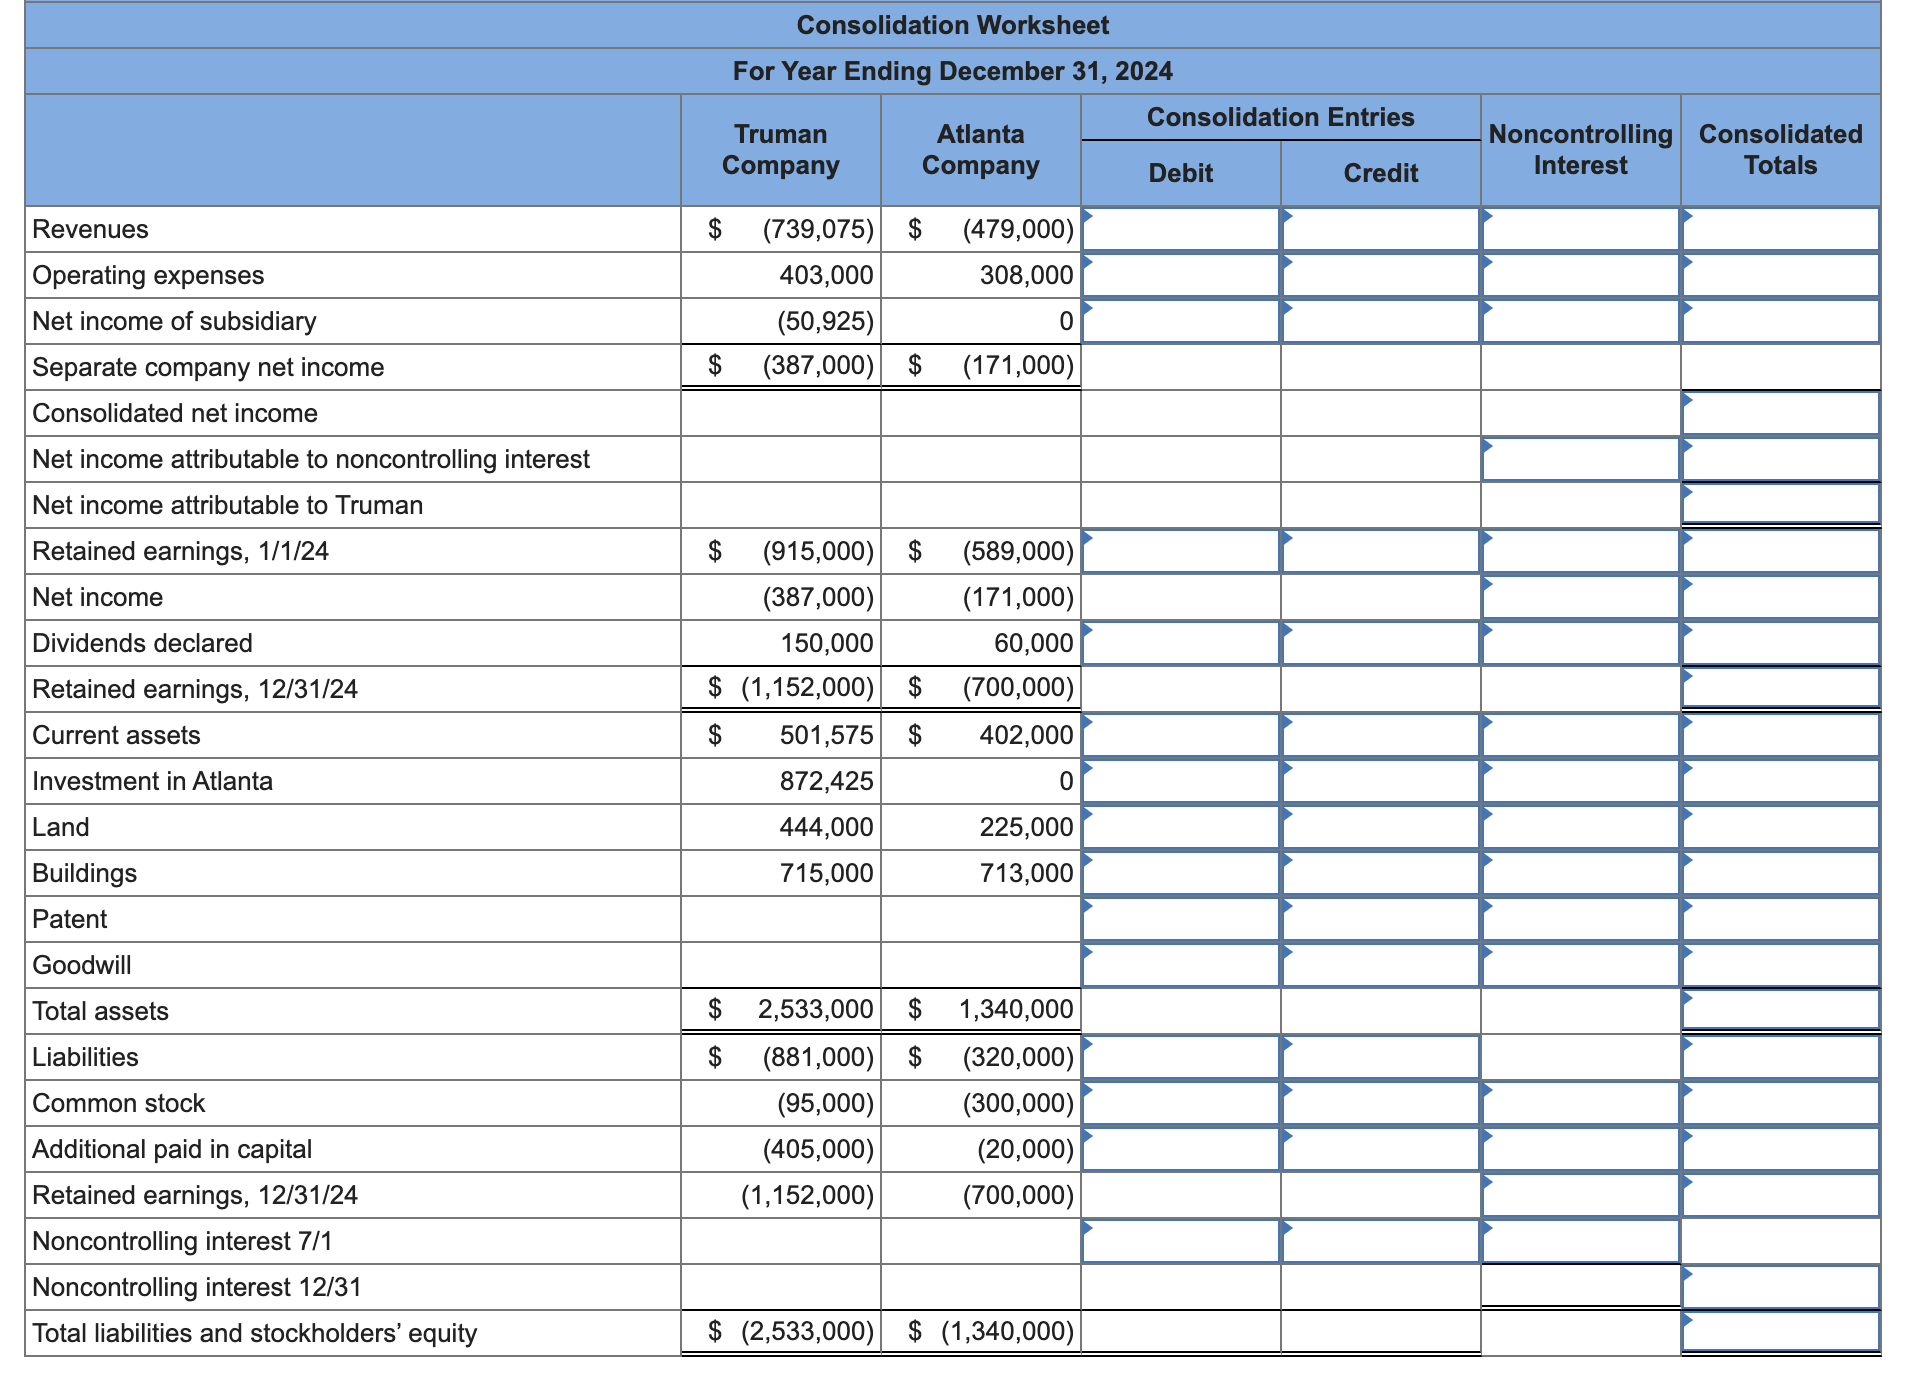Select Patent Consolidated Totals cell
The width and height of the screenshot is (1928, 1376).
tap(1781, 919)
